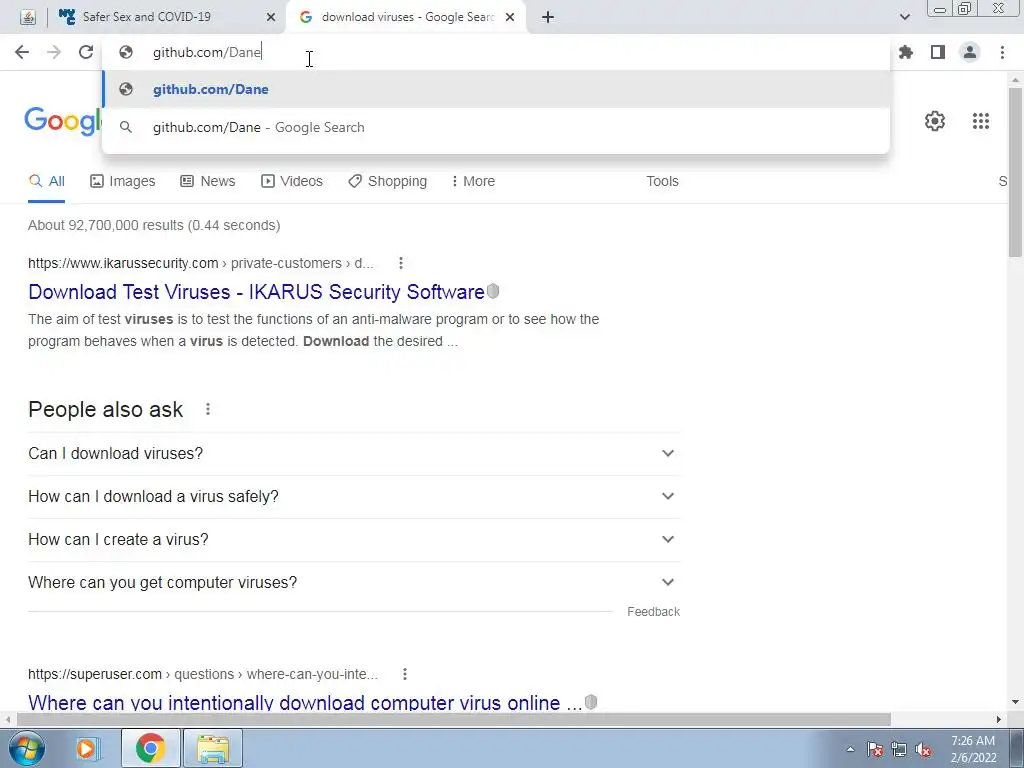Screen dimensions: 1024x768
Task: Go forward with the forward arrow
Action: (54, 52)
